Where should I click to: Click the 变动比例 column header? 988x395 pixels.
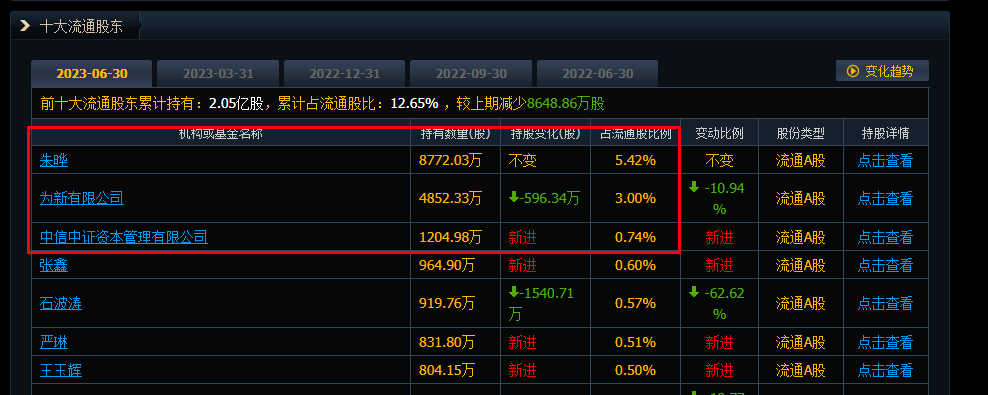tap(720, 134)
